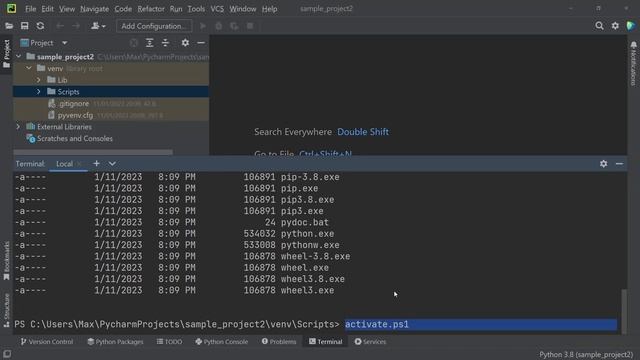Expand the Lib folder
This screenshot has width=640, height=360.
point(39,80)
